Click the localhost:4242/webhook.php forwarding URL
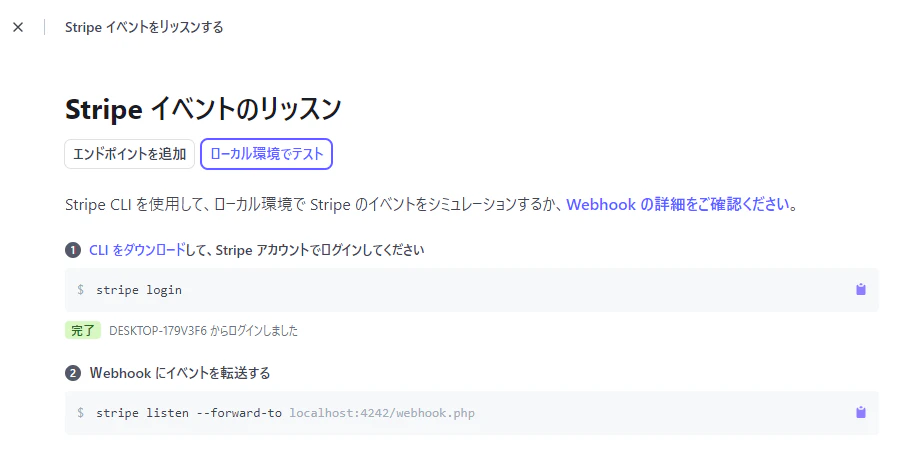 382,413
